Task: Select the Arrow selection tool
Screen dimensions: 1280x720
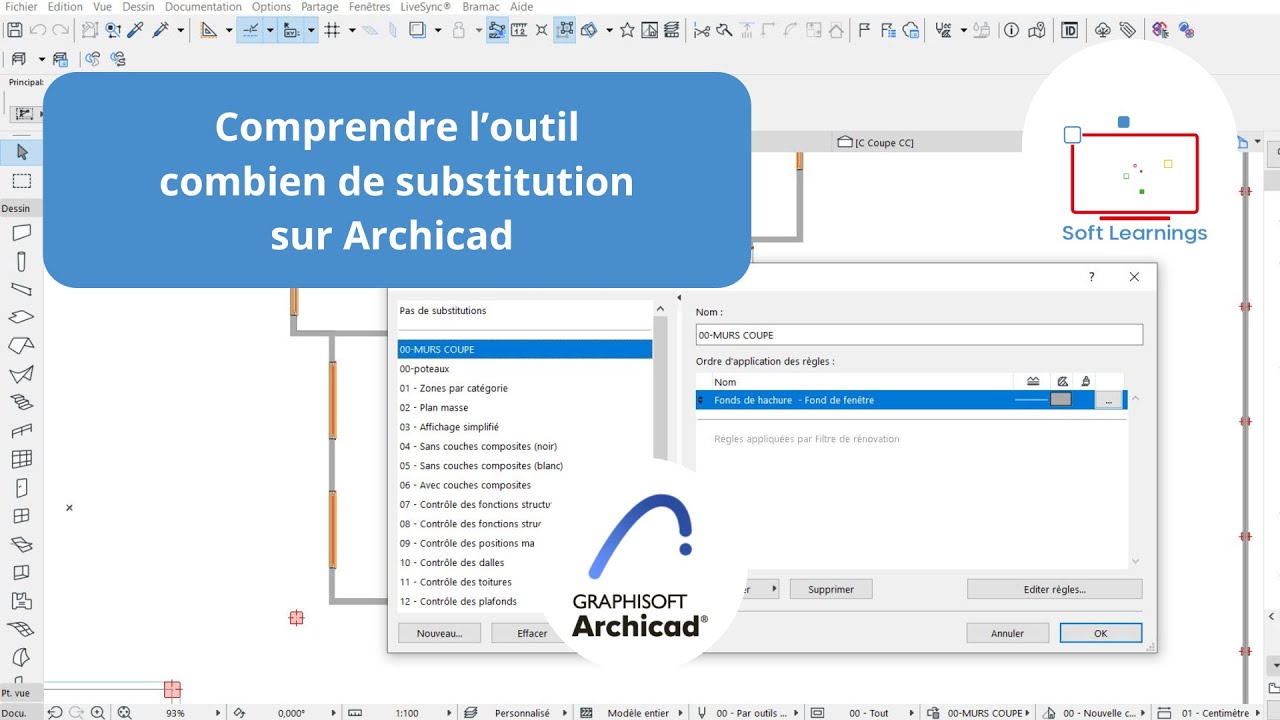Action: (x=22, y=152)
